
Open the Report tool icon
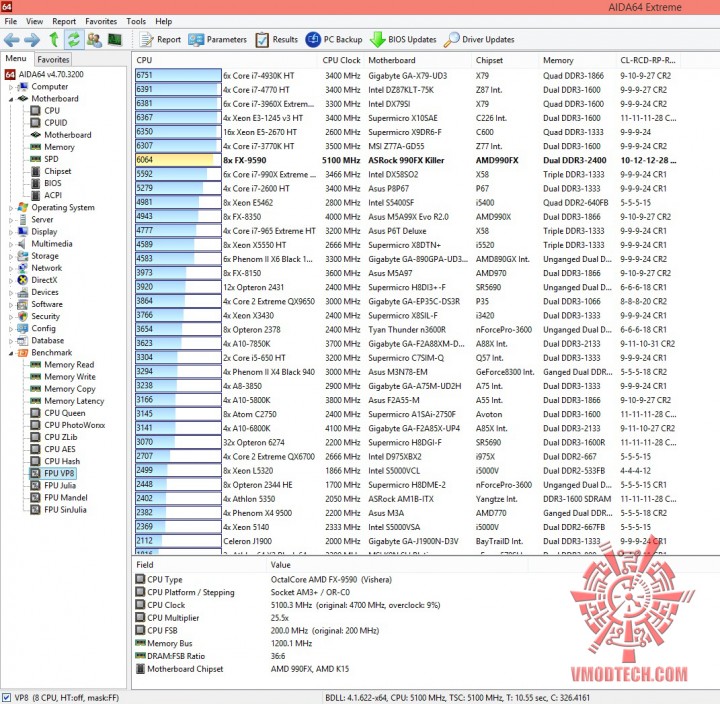click(160, 40)
